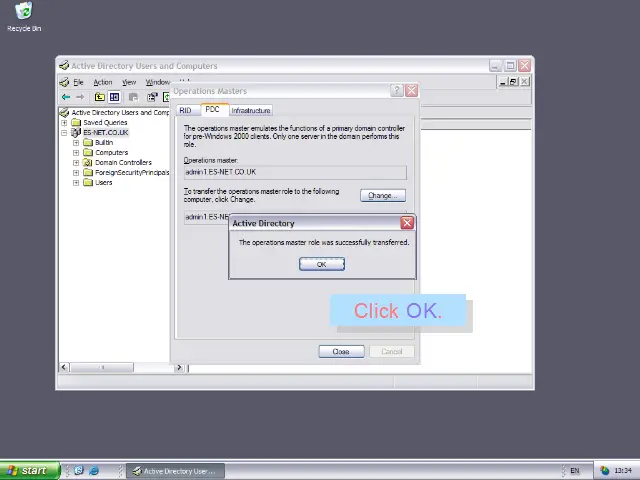Screen dimensions: 640x480
Task: Click the ES-NET.CO.UK domain icon
Action: [76, 133]
